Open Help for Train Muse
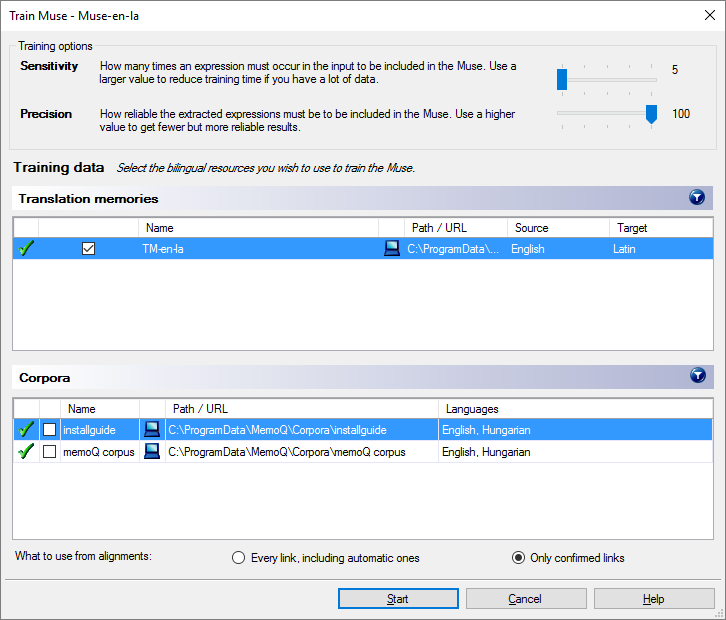The width and height of the screenshot is (726, 620). coord(653,599)
